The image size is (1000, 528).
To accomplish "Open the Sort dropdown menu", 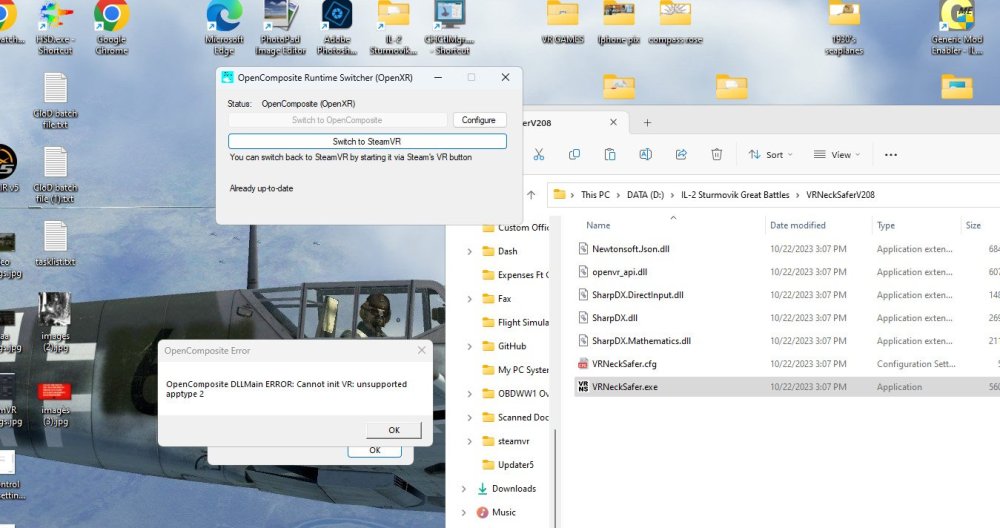I will point(770,155).
